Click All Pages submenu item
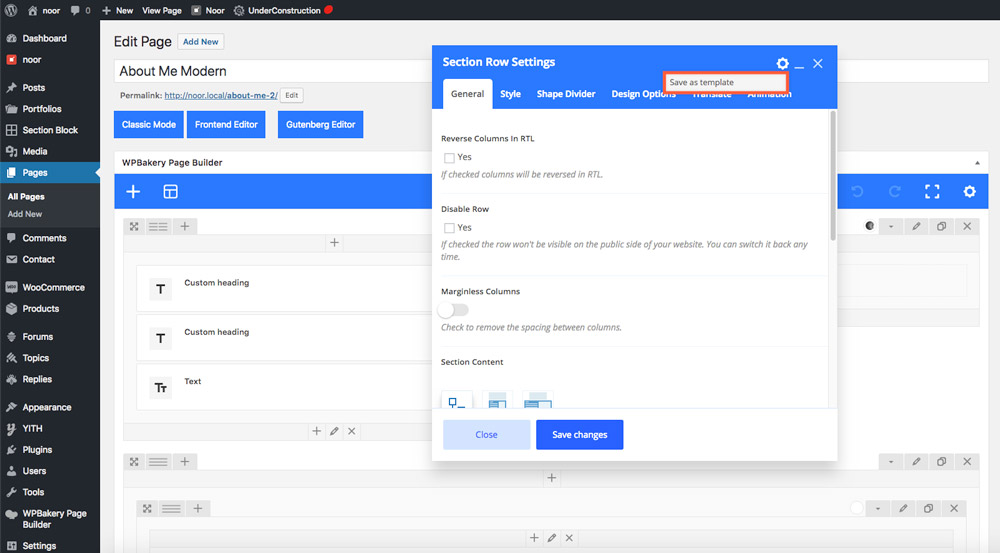Viewport: 1000px width, 553px height. (x=26, y=196)
